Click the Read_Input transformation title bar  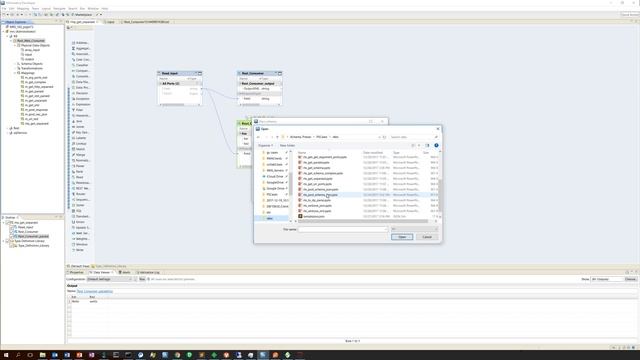point(180,73)
